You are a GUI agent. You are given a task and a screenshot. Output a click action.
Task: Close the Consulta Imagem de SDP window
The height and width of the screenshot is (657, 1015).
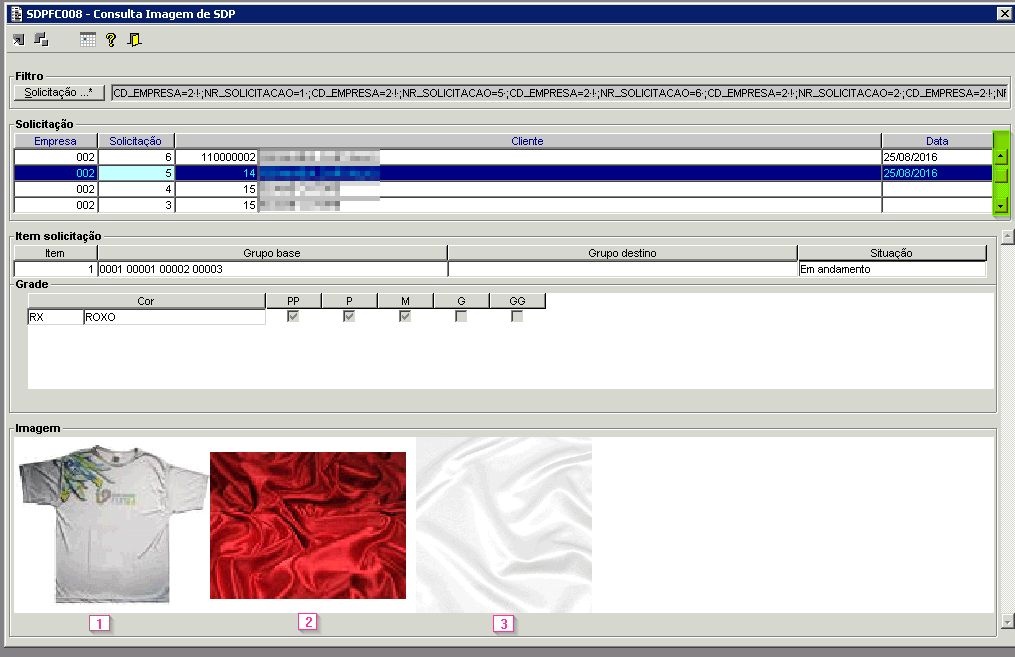pos(1005,14)
